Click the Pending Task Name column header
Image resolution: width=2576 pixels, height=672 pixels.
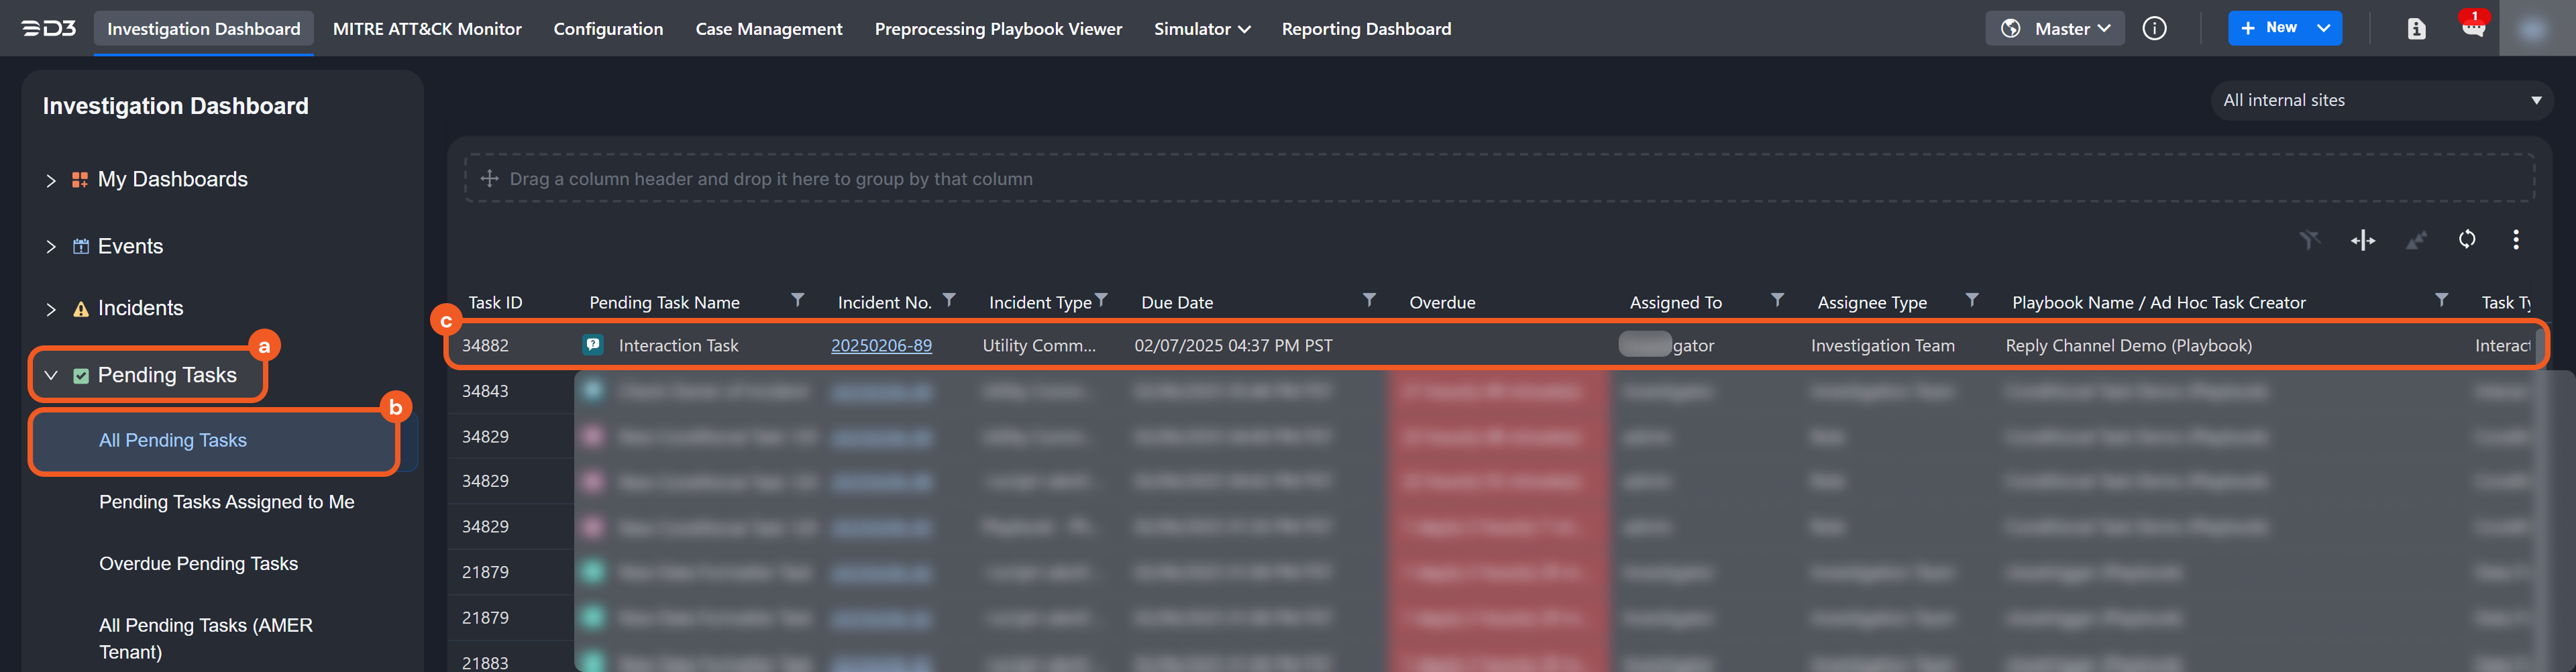pos(664,303)
